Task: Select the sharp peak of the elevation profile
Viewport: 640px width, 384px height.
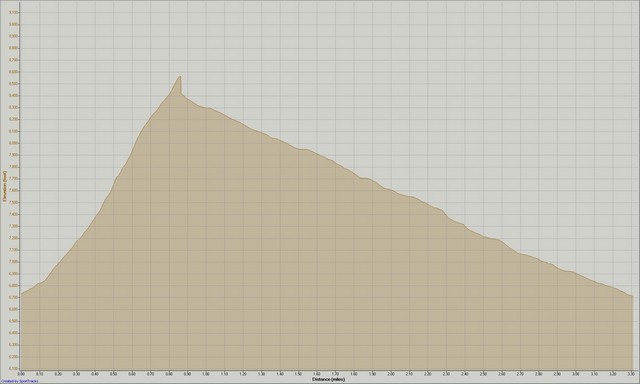Action: (180, 76)
